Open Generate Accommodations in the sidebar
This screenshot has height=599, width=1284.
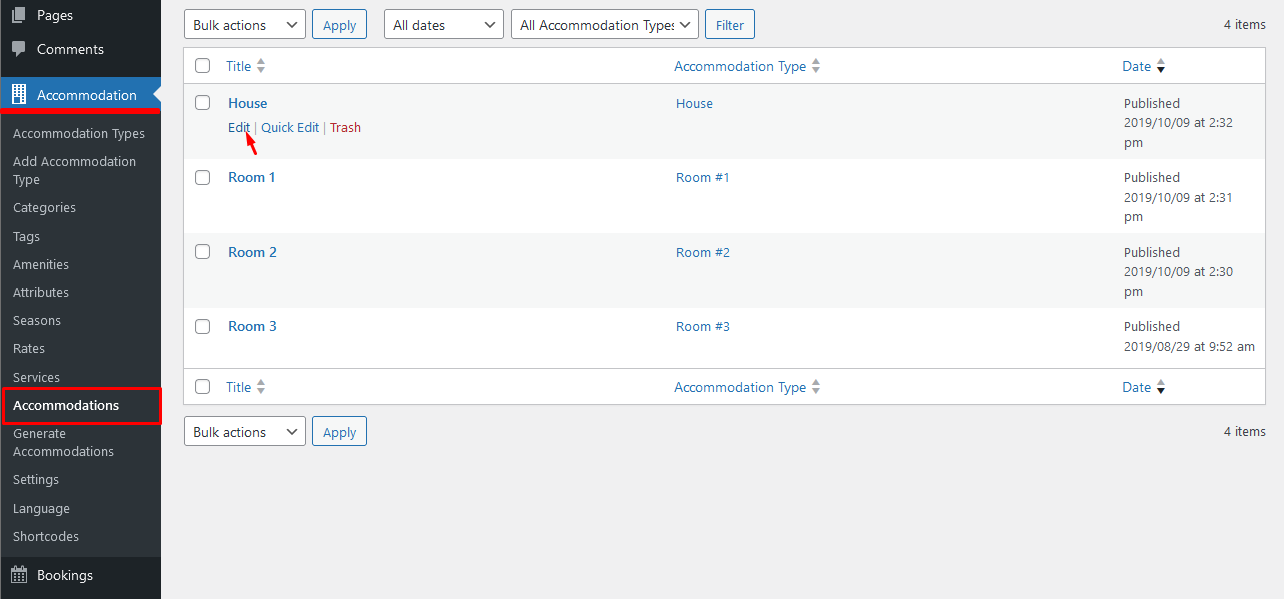[x=64, y=443]
